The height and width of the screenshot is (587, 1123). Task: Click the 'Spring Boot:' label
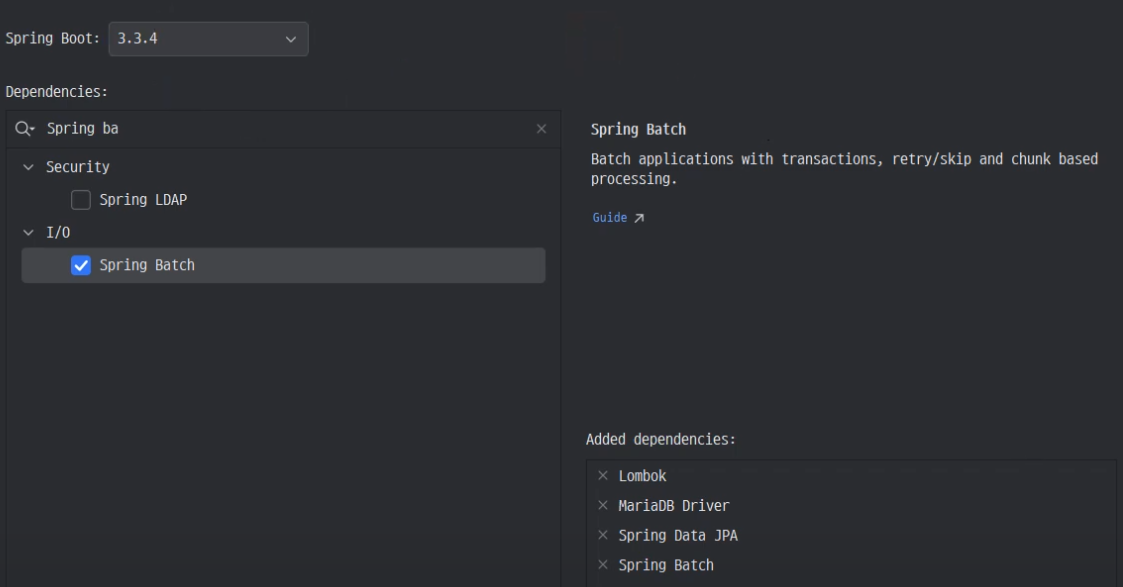click(x=52, y=39)
